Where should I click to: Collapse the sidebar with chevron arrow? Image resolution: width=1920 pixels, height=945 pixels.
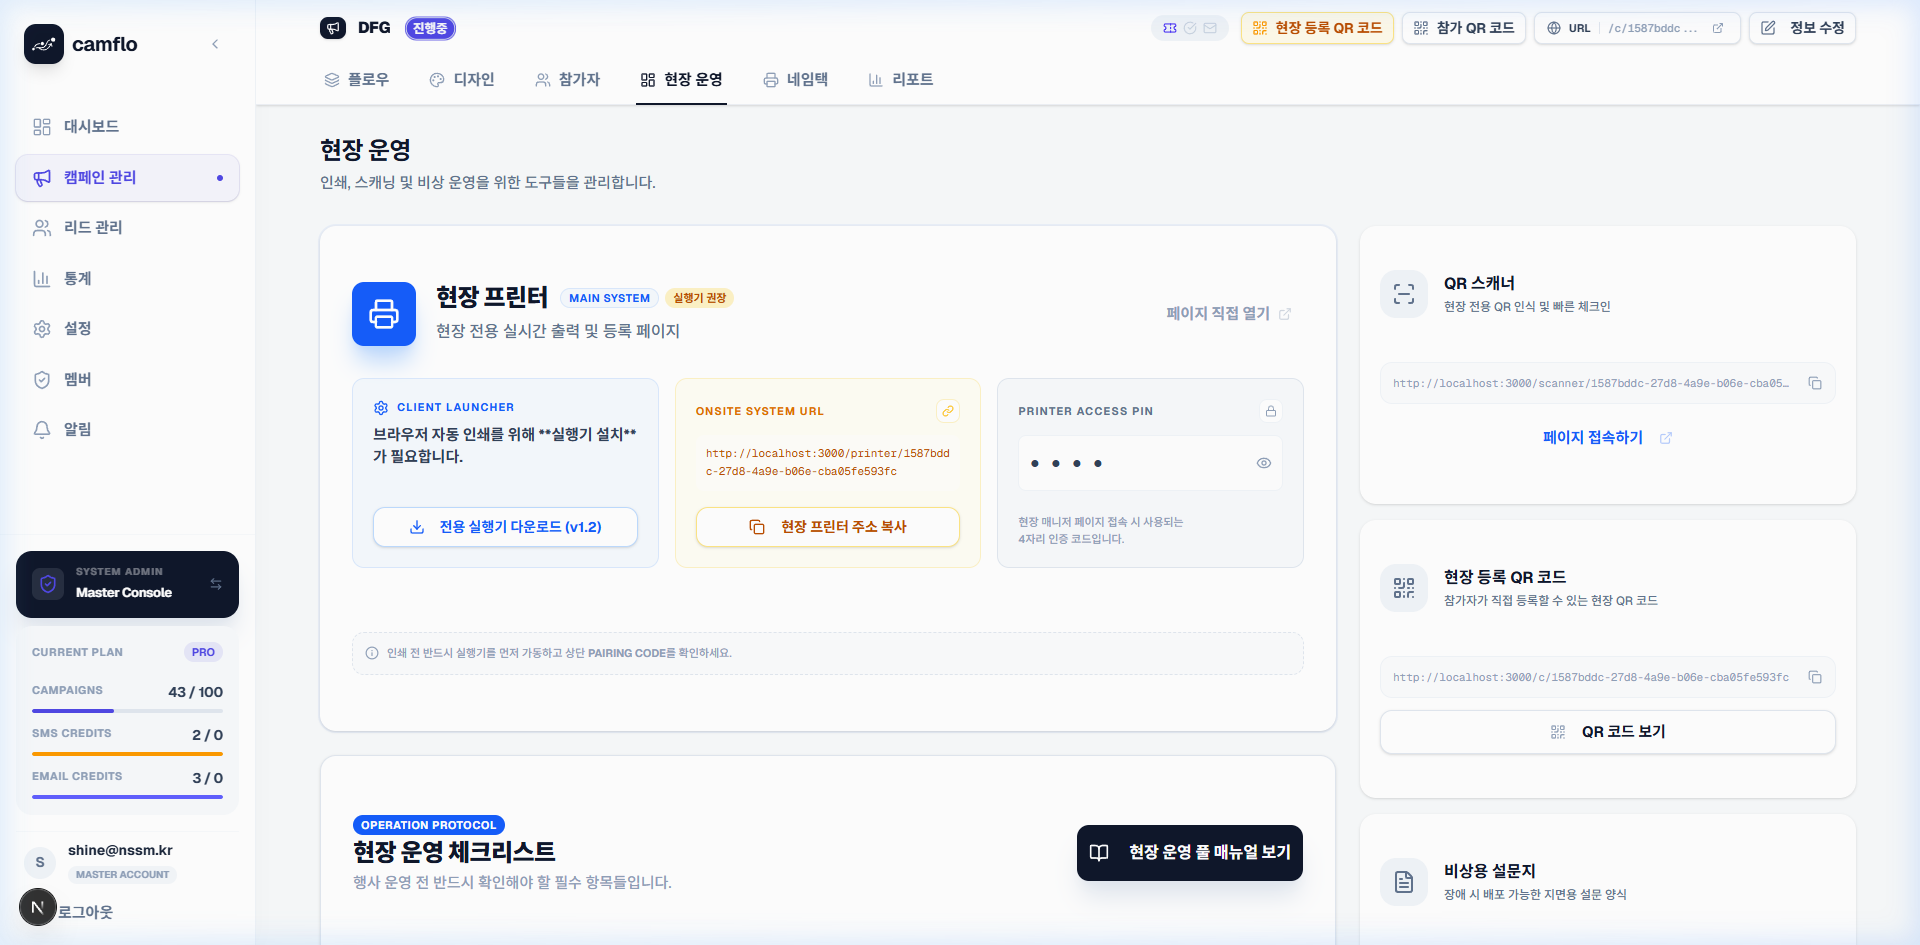click(215, 44)
